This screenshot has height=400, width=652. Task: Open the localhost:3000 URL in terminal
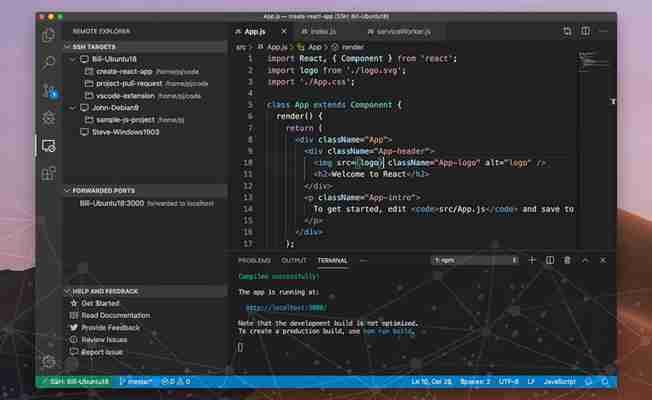click(286, 308)
